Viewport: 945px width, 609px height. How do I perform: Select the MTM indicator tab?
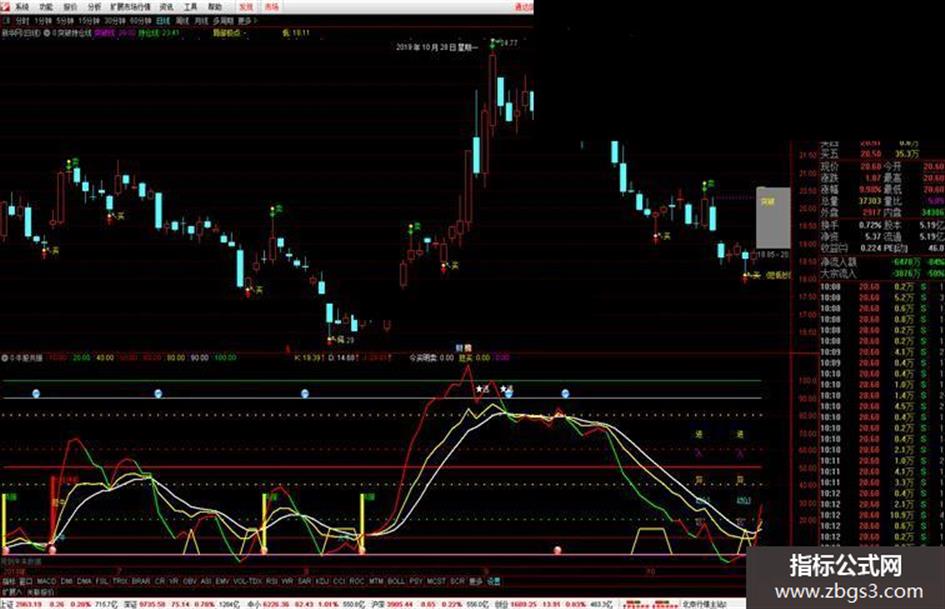376,581
